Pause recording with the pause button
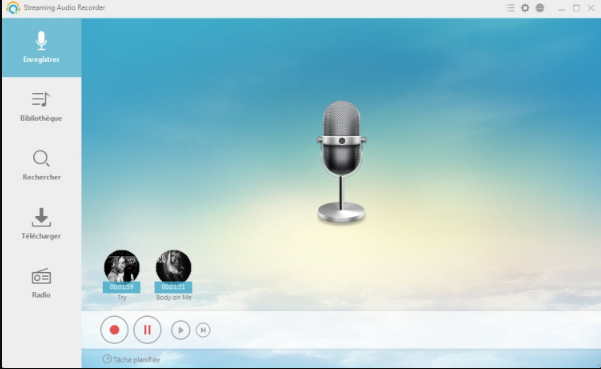The height and width of the screenshot is (369, 601). coord(147,330)
